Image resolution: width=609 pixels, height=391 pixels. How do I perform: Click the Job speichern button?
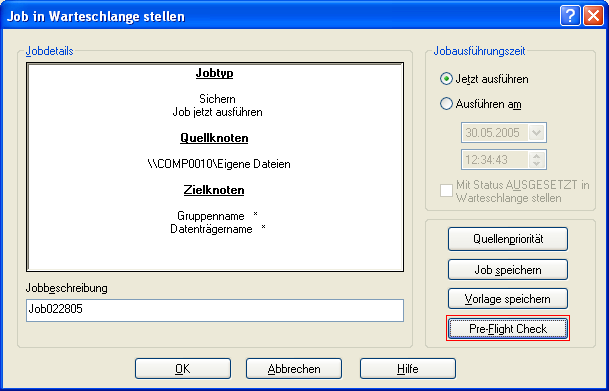coord(508,269)
